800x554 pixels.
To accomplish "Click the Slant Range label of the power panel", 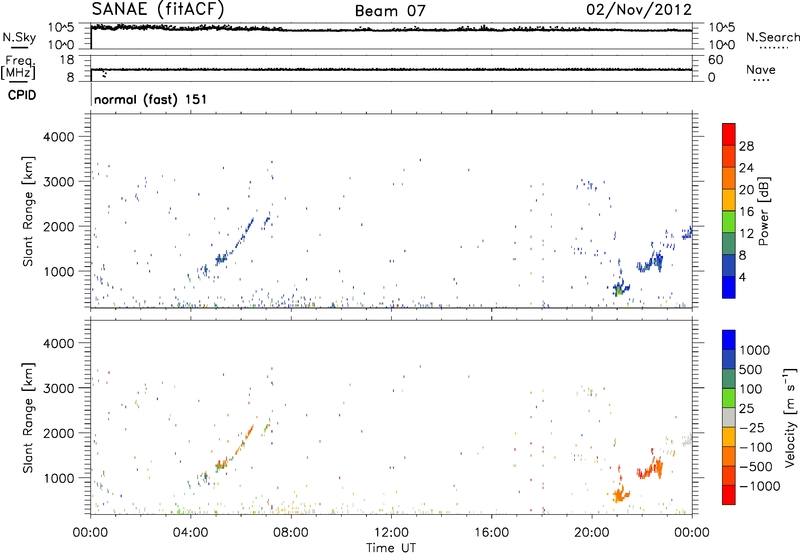I will (x=28, y=211).
